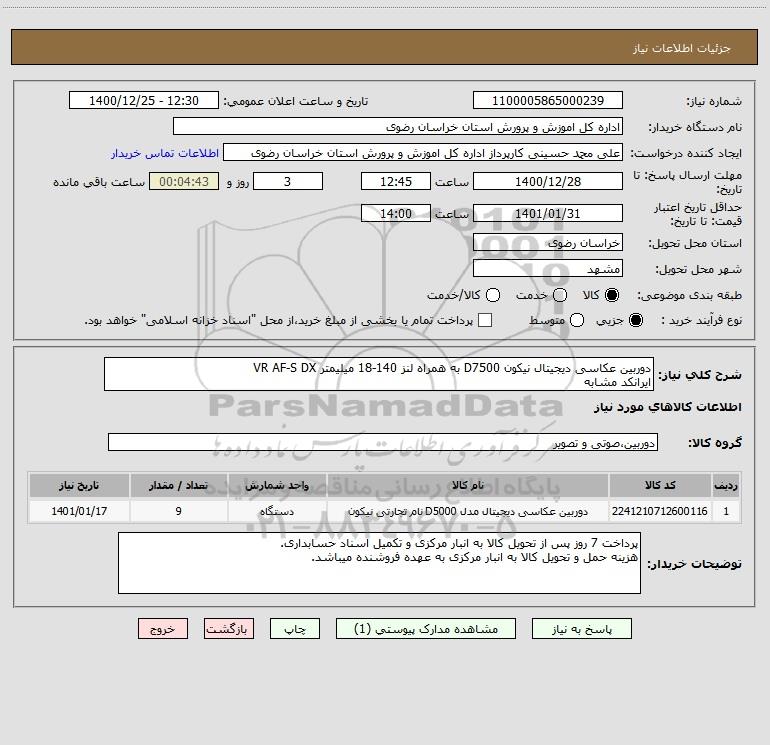Click the delivery province field خراسان رضوی

[x=548, y=242]
